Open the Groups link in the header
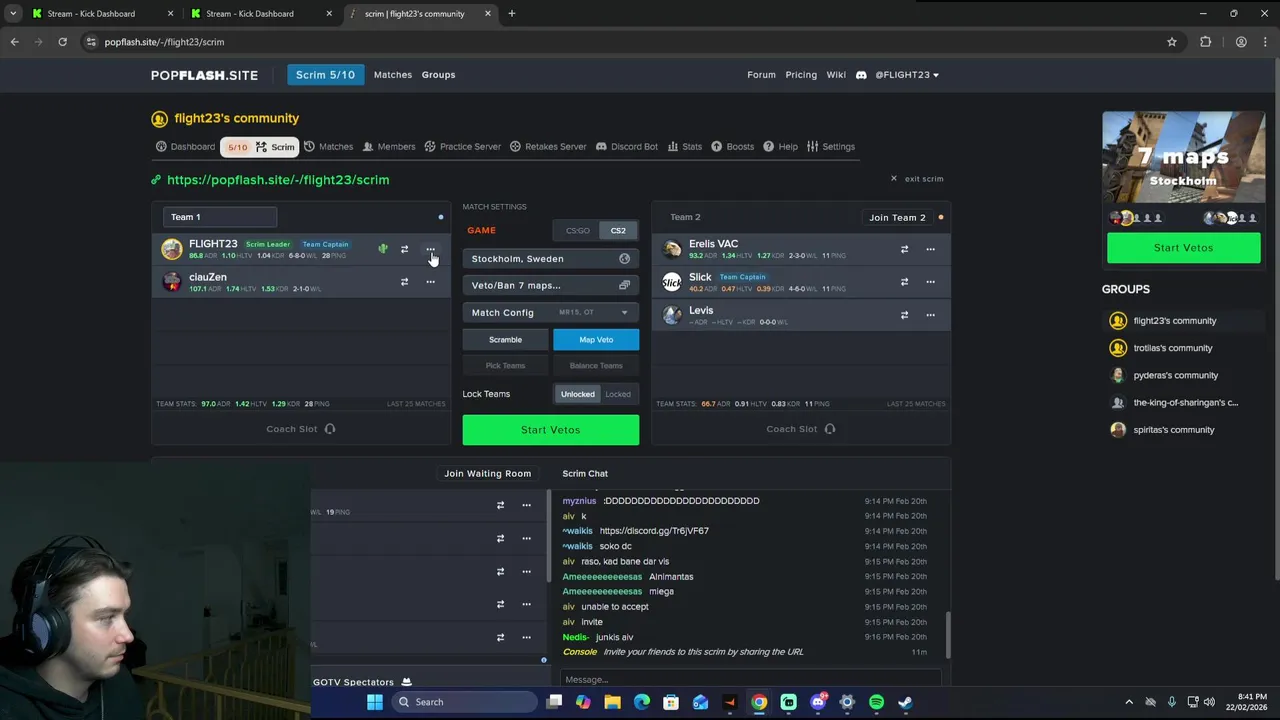This screenshot has height=720, width=1280. pyautogui.click(x=438, y=75)
